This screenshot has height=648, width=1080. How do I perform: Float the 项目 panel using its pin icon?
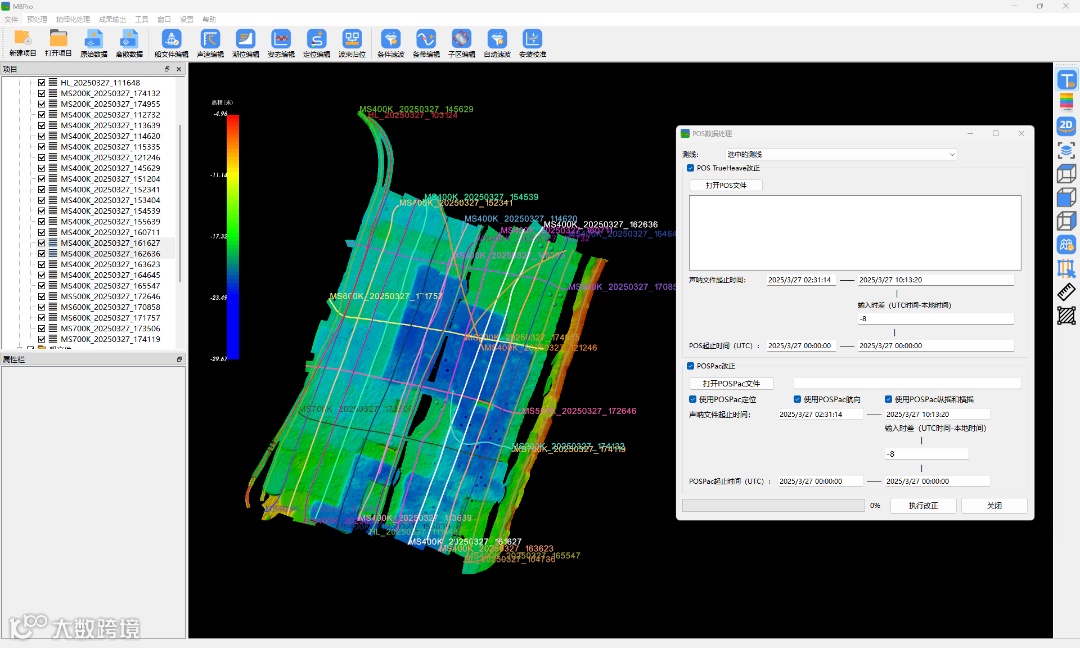pyautogui.click(x=167, y=69)
